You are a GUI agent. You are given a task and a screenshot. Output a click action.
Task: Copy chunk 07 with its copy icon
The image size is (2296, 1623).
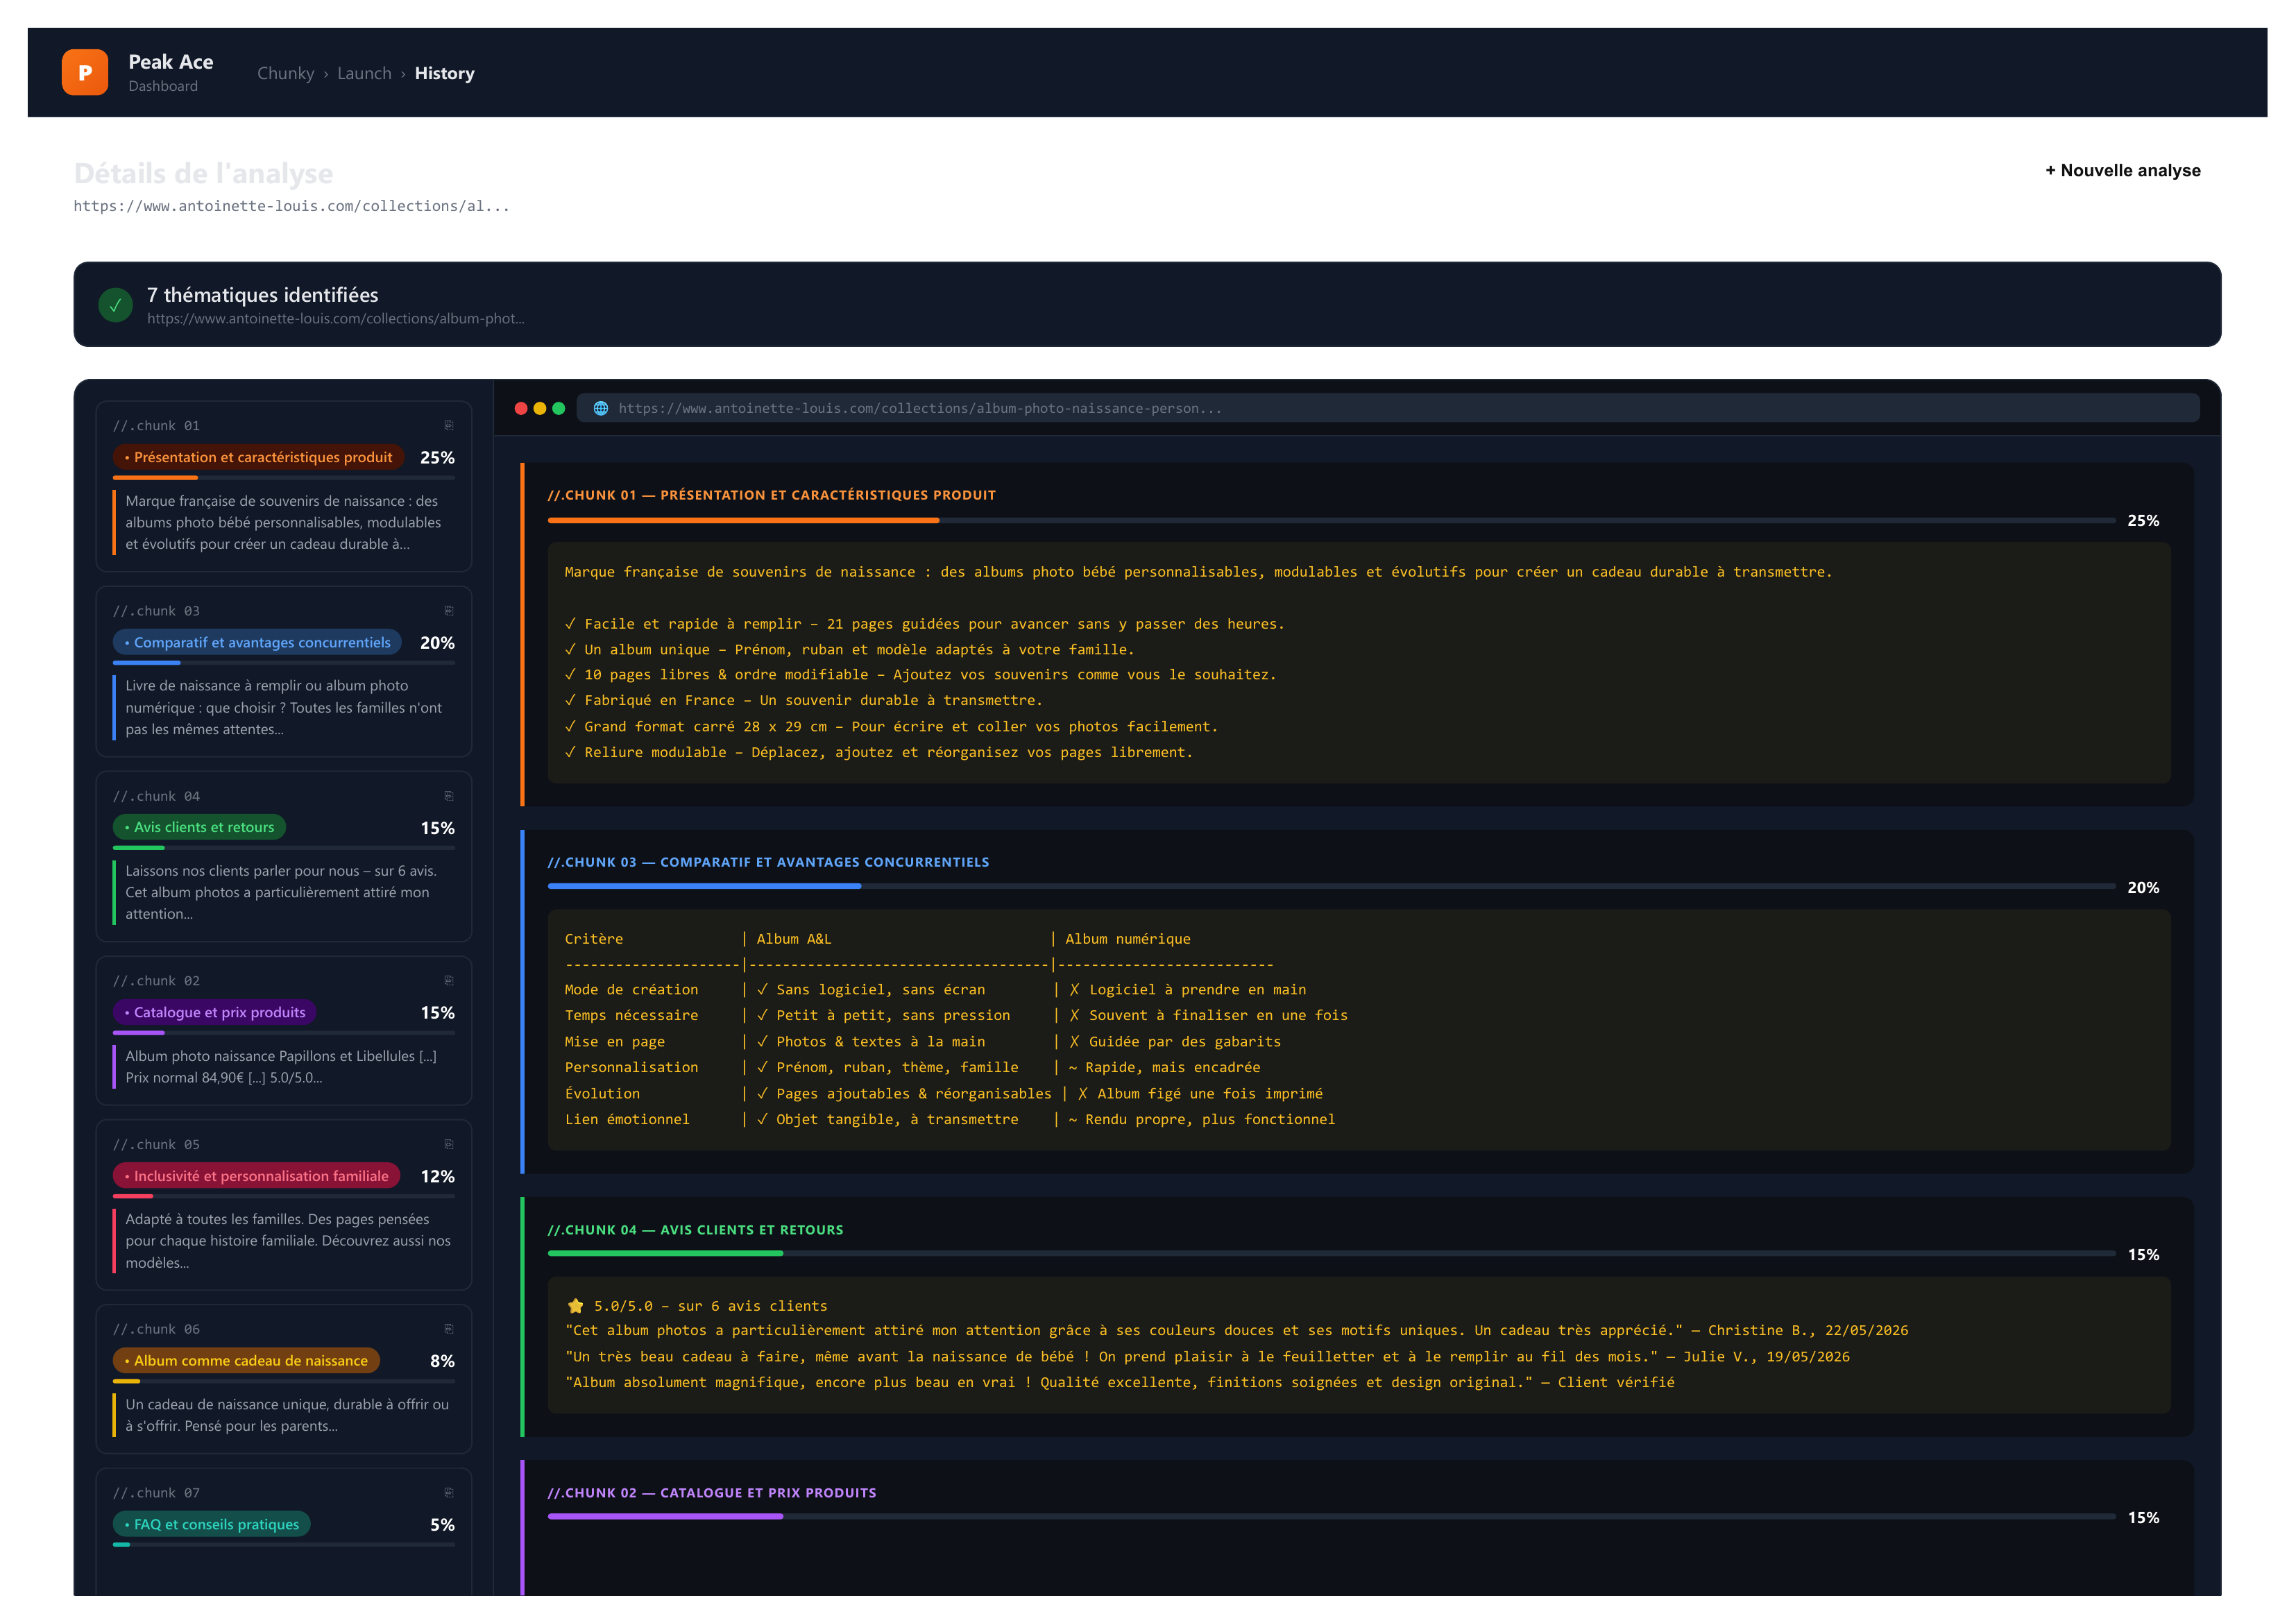tap(449, 1492)
